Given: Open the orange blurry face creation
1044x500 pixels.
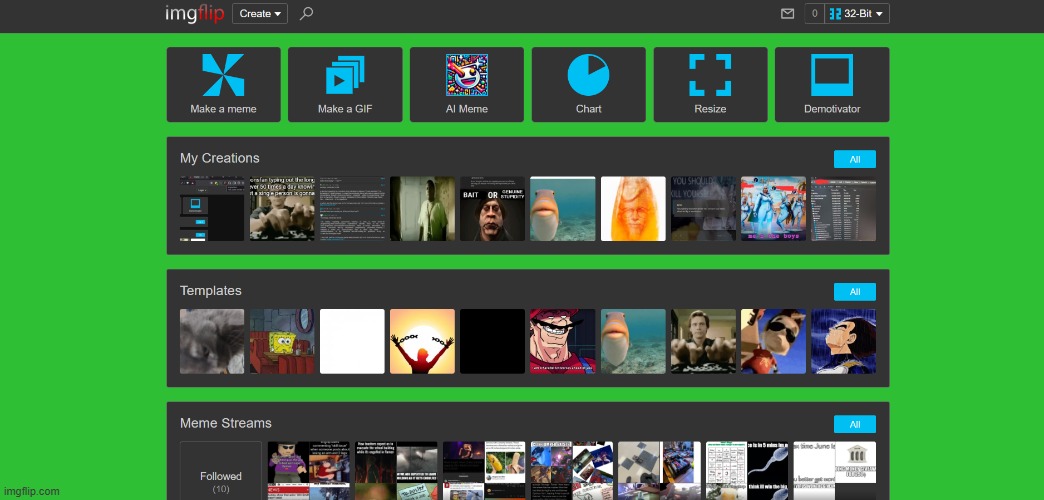Looking at the screenshot, I should click(x=633, y=208).
